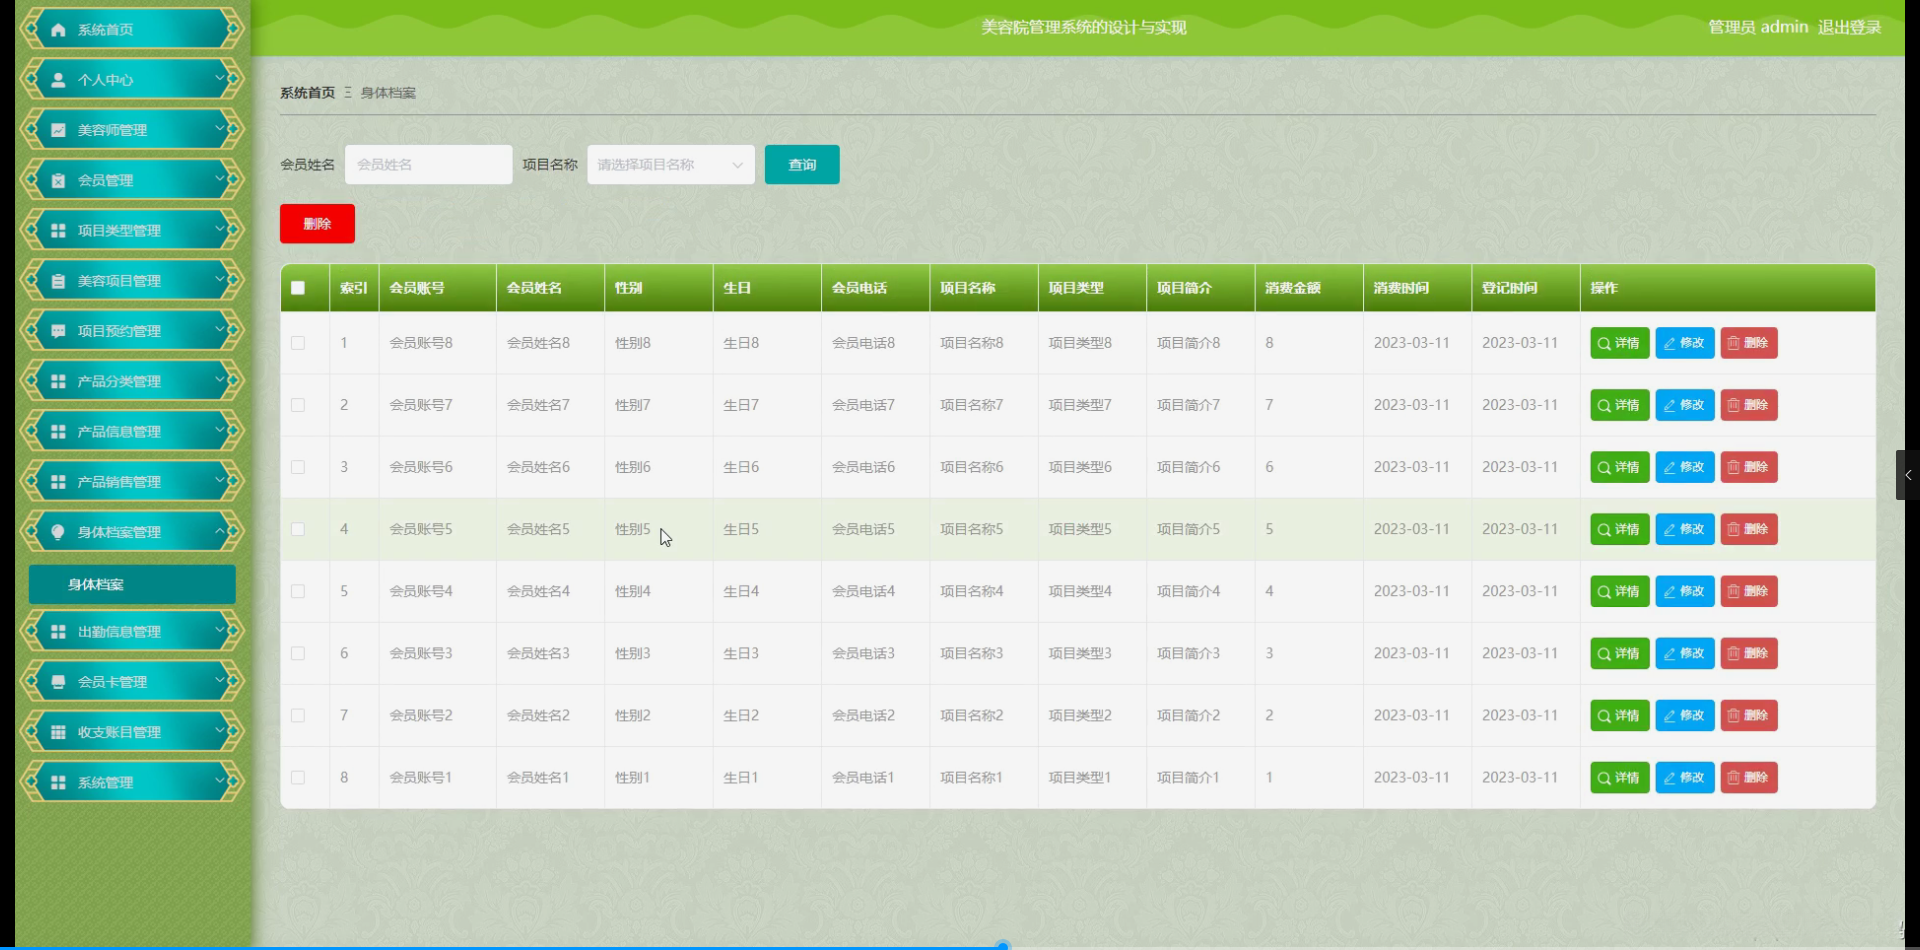Click the grid icon beside 产品分类管理
The height and width of the screenshot is (950, 1920).
pos(58,381)
